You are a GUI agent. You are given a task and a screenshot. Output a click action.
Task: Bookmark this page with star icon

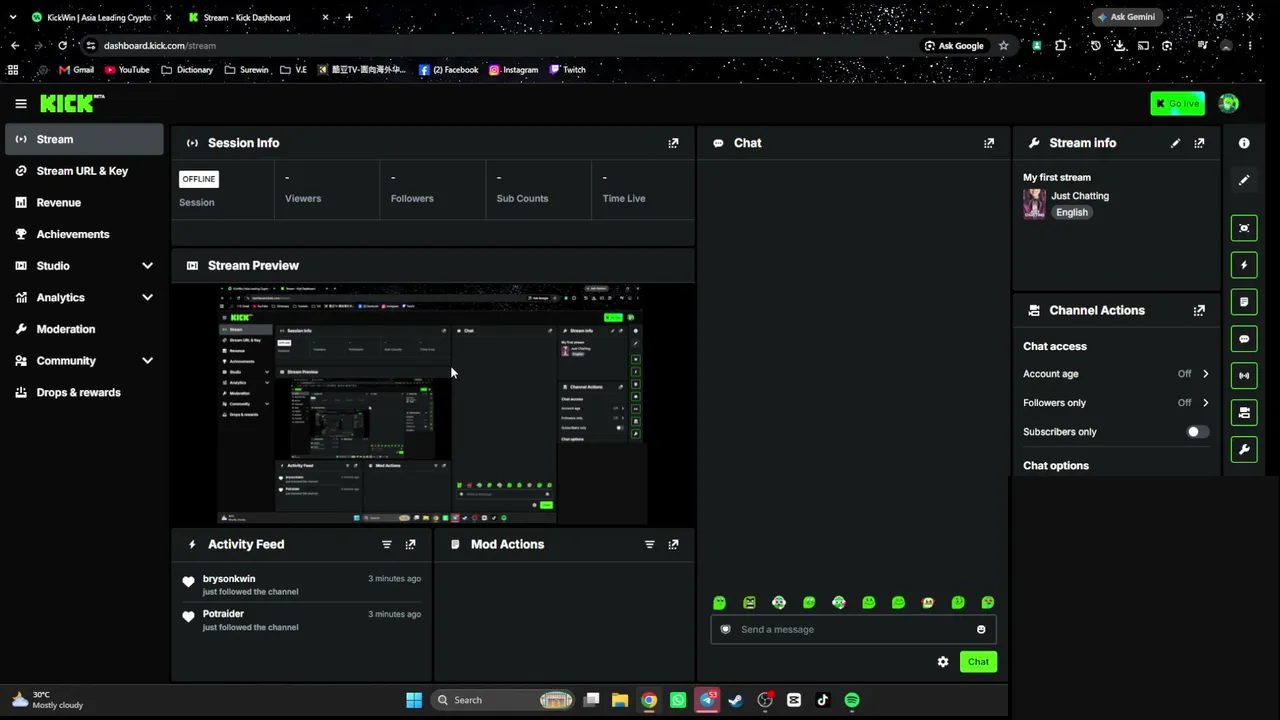tap(1003, 45)
